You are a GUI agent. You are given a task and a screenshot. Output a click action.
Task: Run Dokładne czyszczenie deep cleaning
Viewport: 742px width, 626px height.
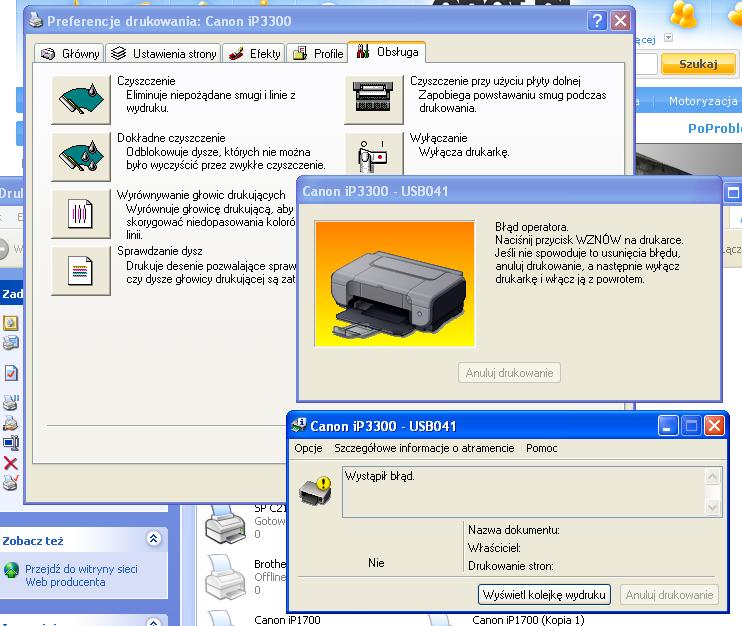coord(80,157)
